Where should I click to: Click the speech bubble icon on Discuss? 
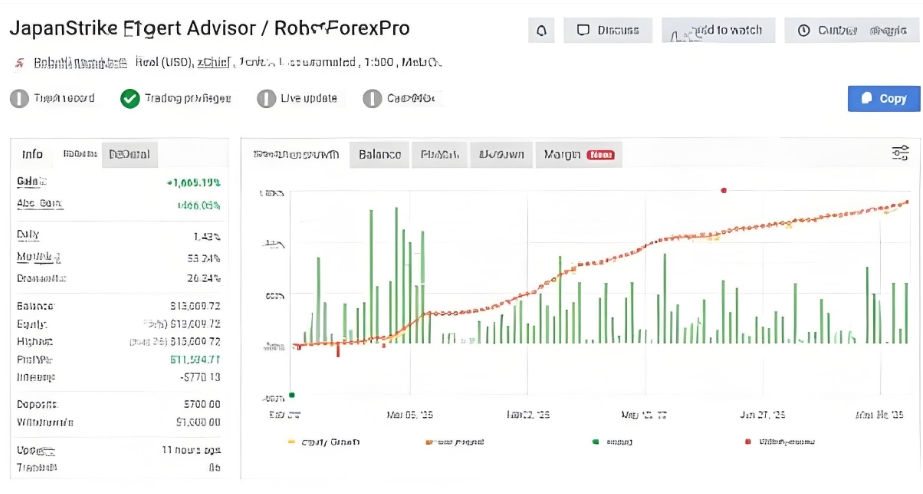(x=583, y=31)
